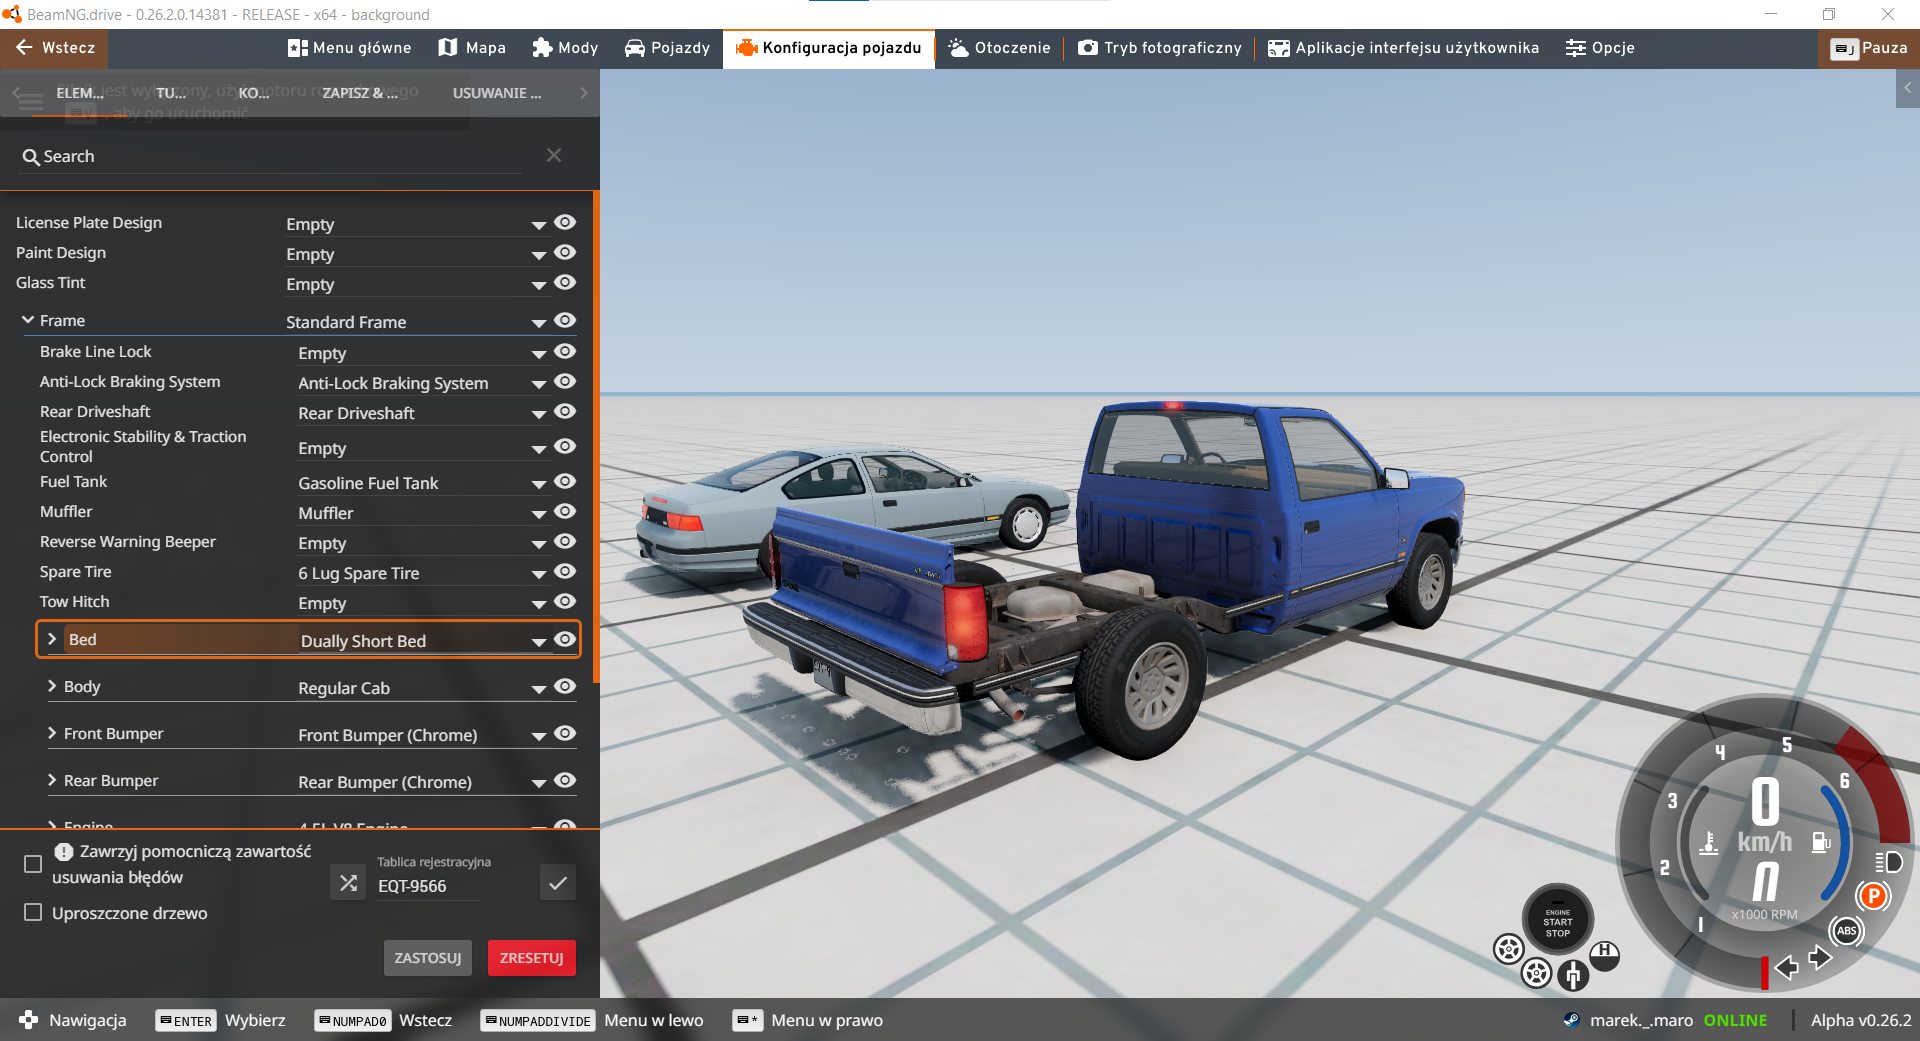Open the Spare Tire dropdown
This screenshot has width=1920, height=1041.
[422, 573]
